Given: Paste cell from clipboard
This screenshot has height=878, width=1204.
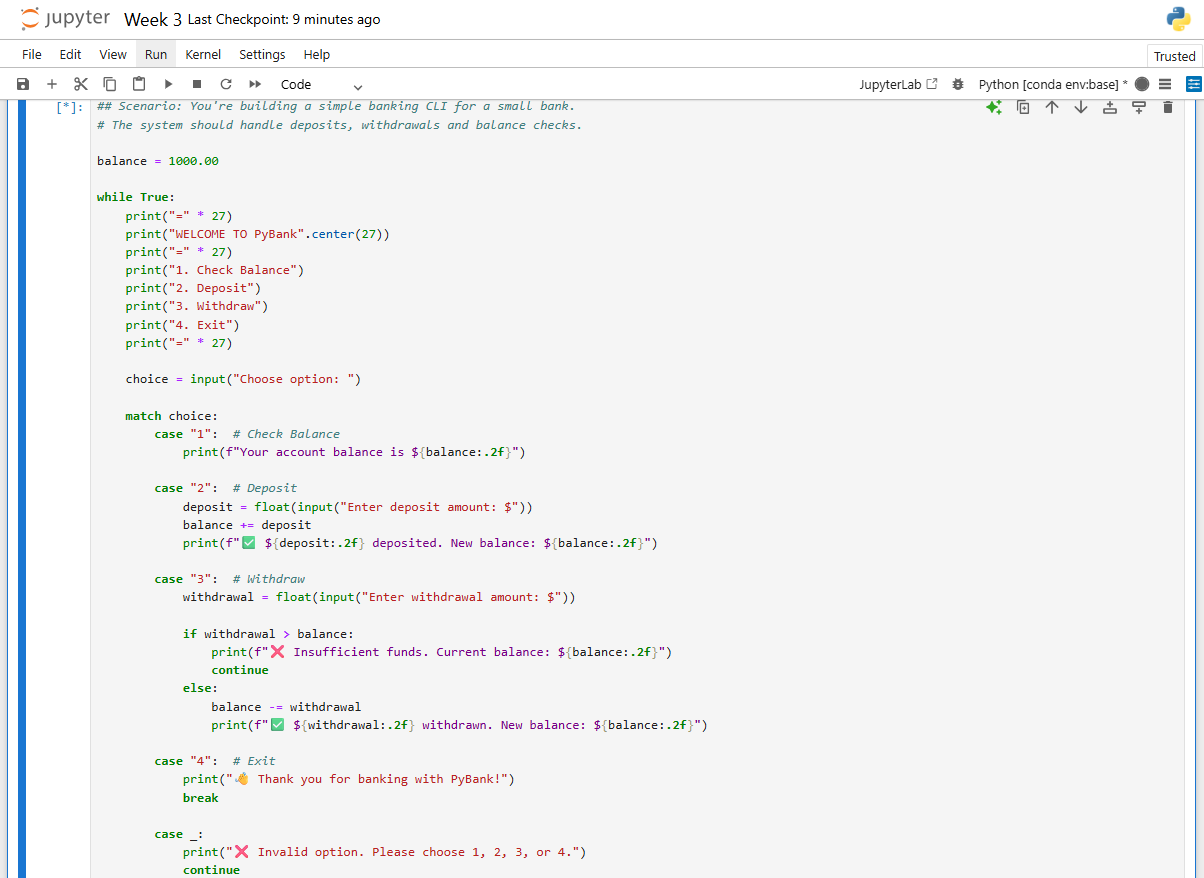Looking at the screenshot, I should click(139, 85).
